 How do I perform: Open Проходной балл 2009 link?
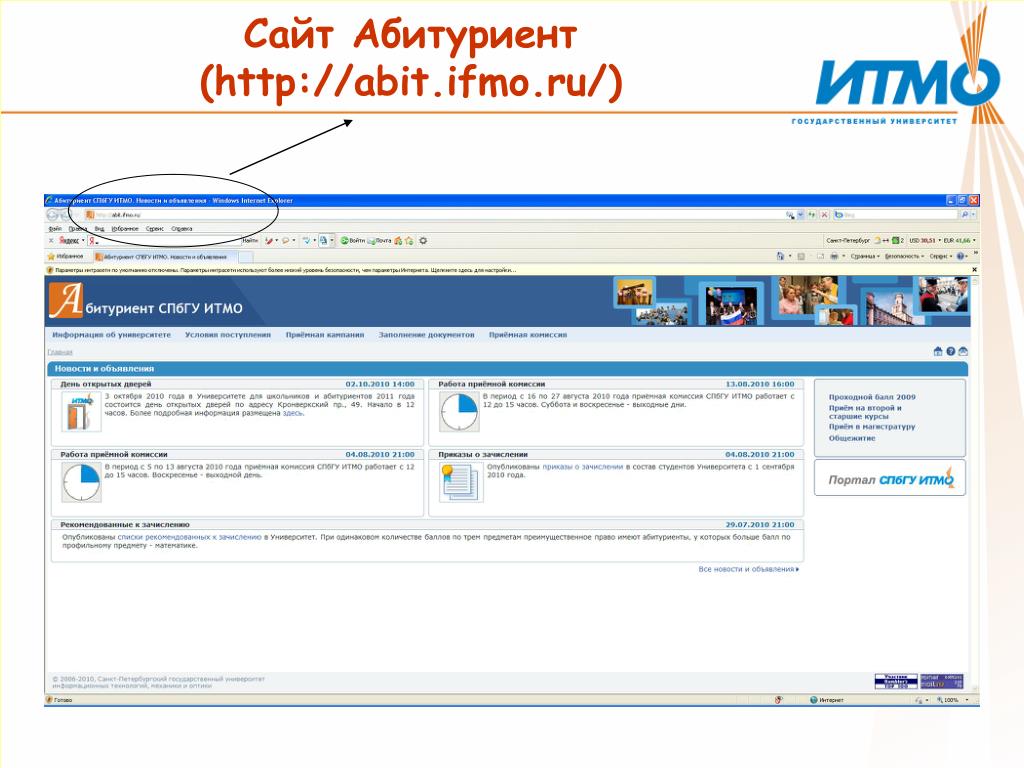tap(872, 397)
